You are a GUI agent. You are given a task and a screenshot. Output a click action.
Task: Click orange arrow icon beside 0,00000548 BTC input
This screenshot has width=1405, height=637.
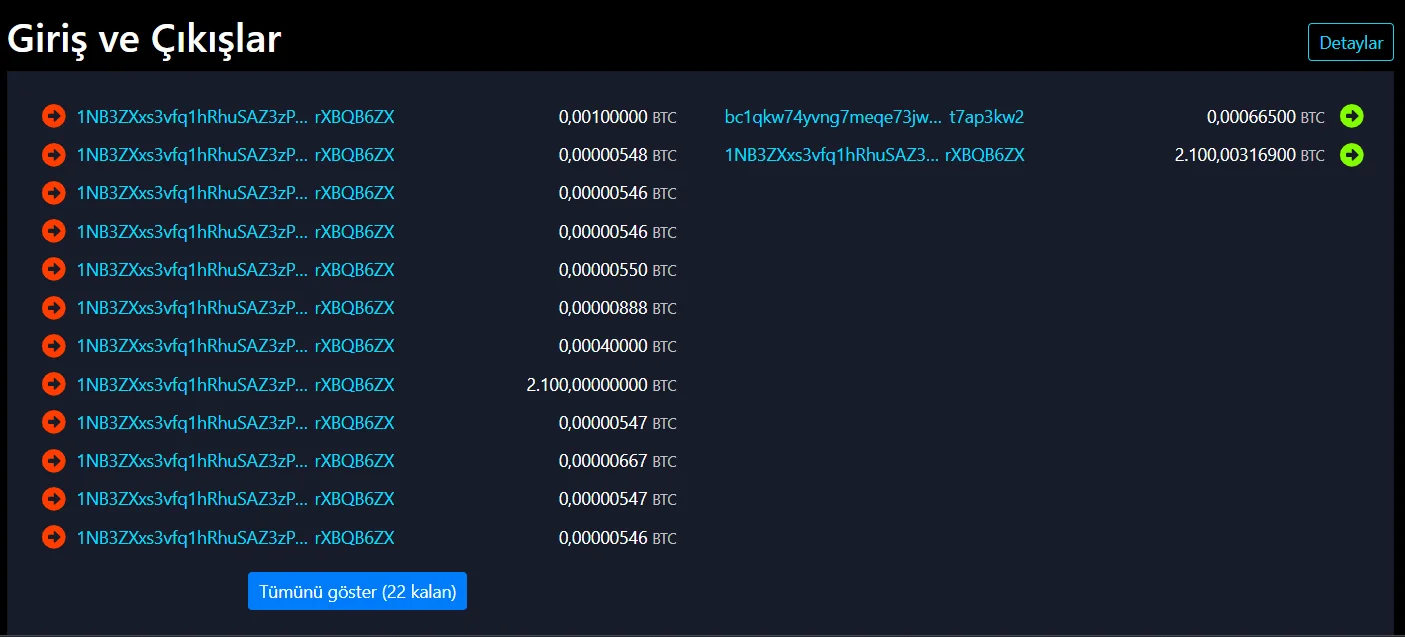(x=53, y=155)
